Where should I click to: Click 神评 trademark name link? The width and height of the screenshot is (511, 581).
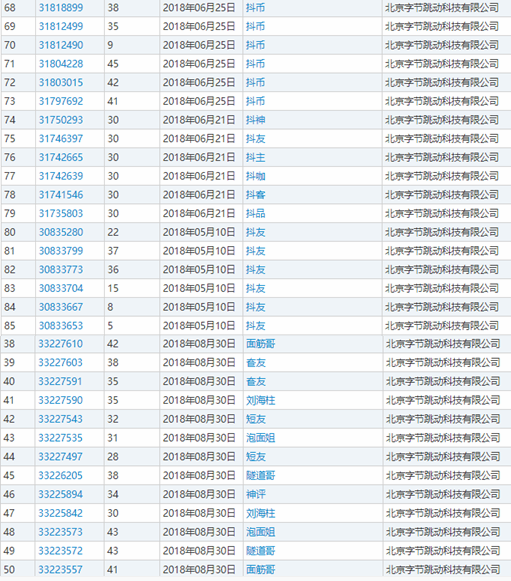click(256, 494)
